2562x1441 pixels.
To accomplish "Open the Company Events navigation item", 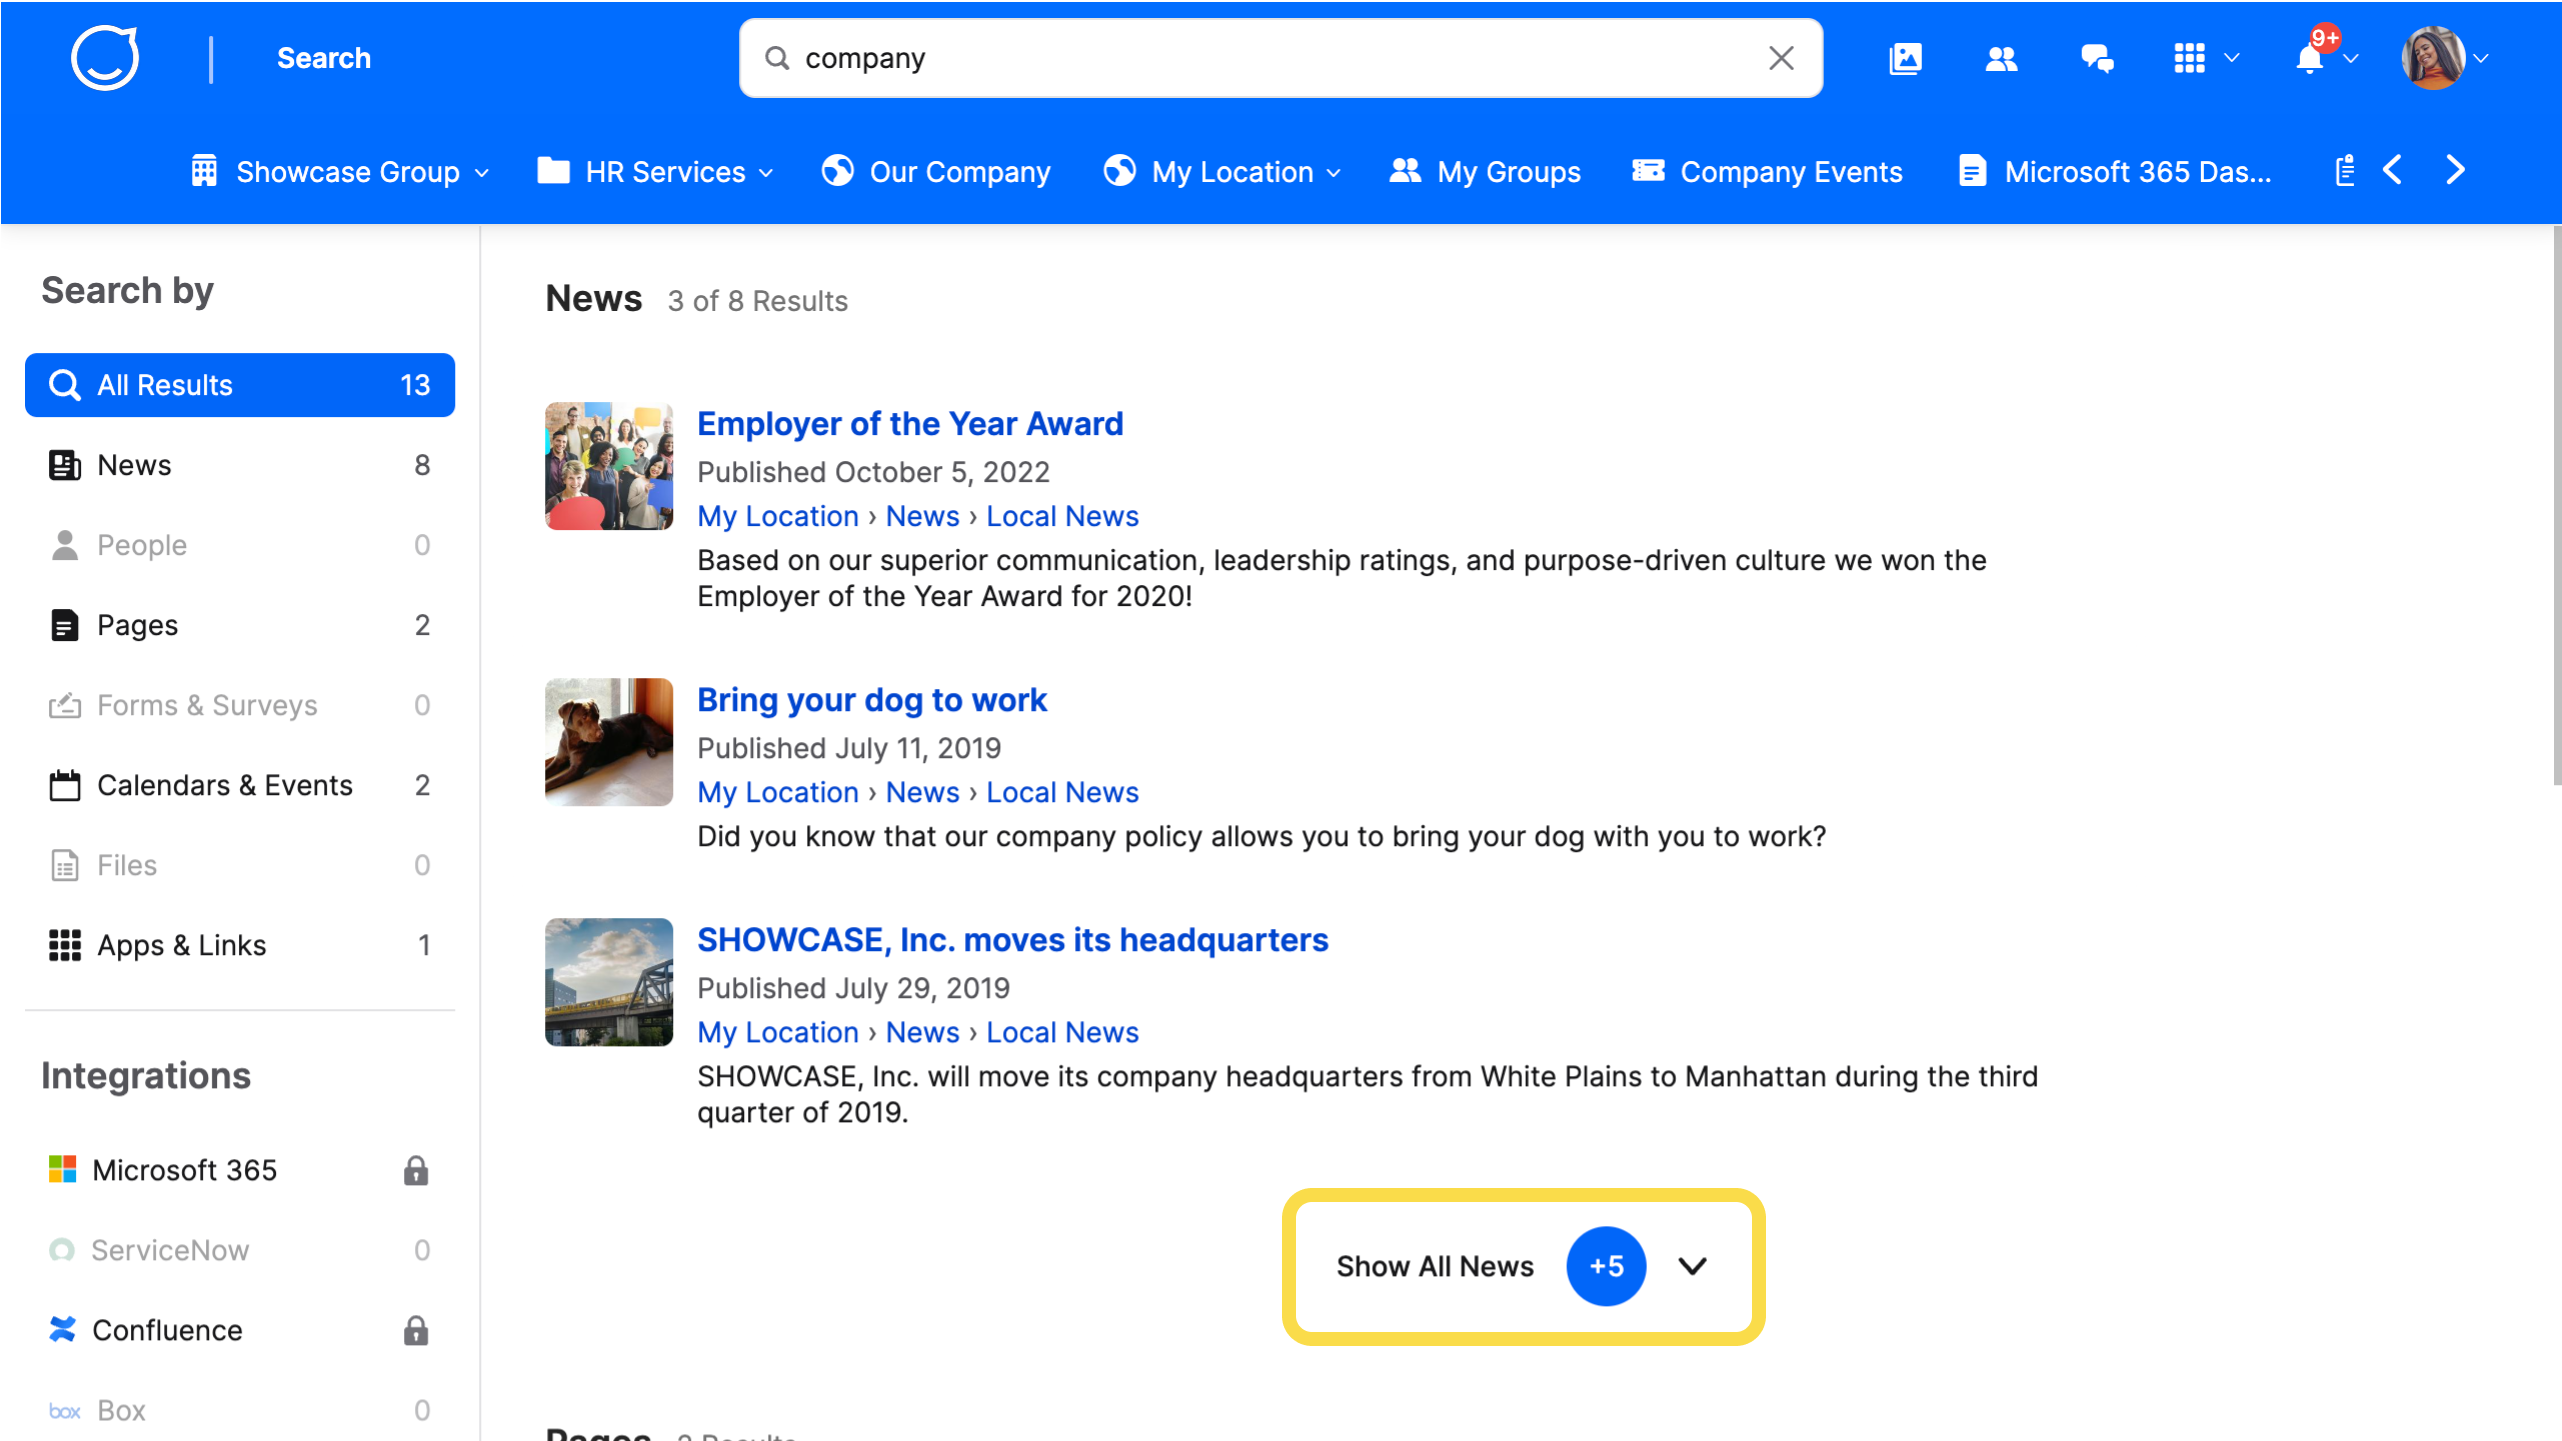I will 1767,171.
